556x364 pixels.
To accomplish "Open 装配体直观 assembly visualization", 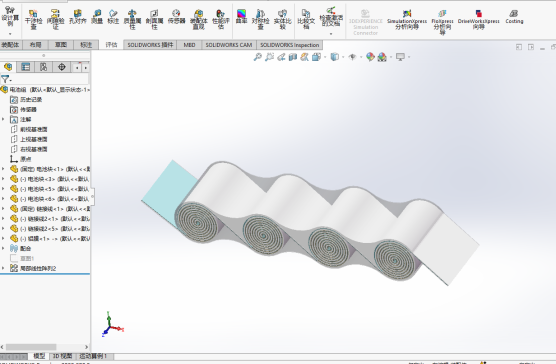I will click(199, 20).
